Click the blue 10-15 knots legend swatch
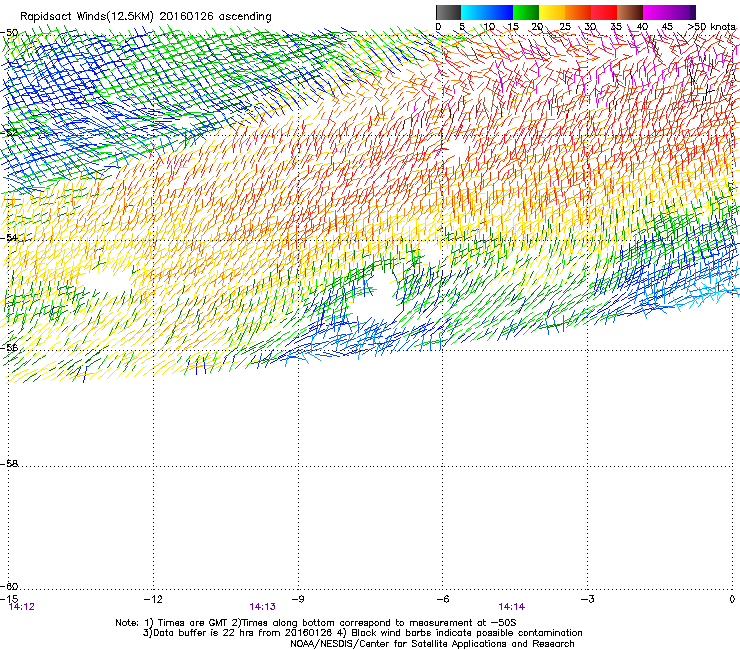Image resolution: width=740 pixels, height=650 pixels. pos(500,12)
